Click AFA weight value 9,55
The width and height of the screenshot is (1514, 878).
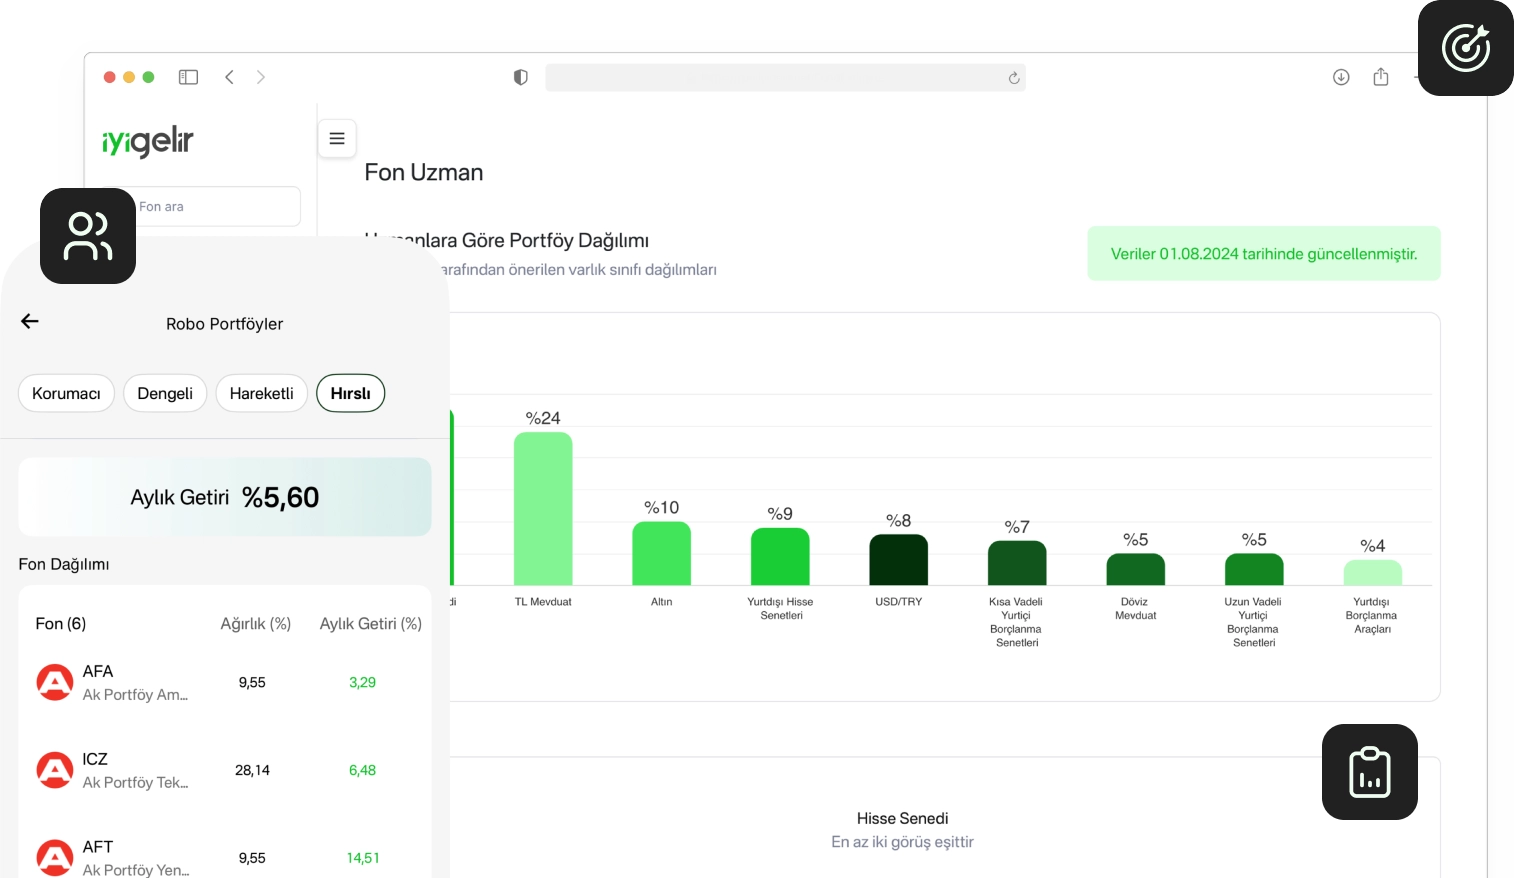[x=252, y=683]
